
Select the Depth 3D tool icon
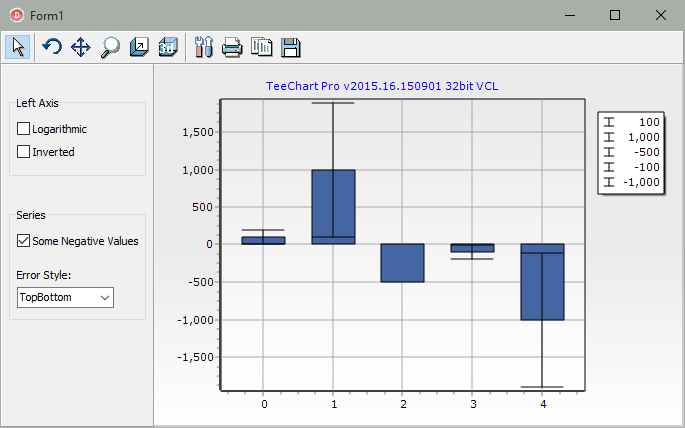click(x=139, y=47)
